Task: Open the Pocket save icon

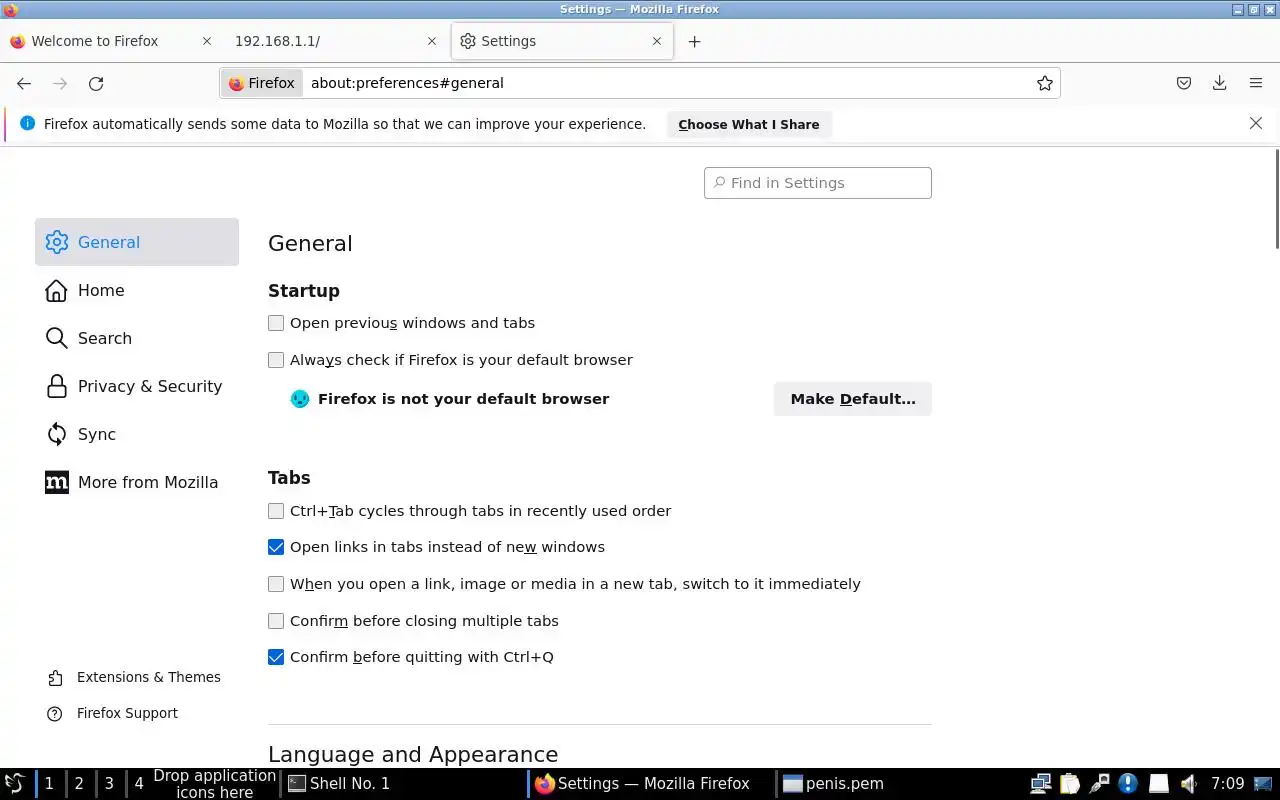Action: tap(1184, 83)
